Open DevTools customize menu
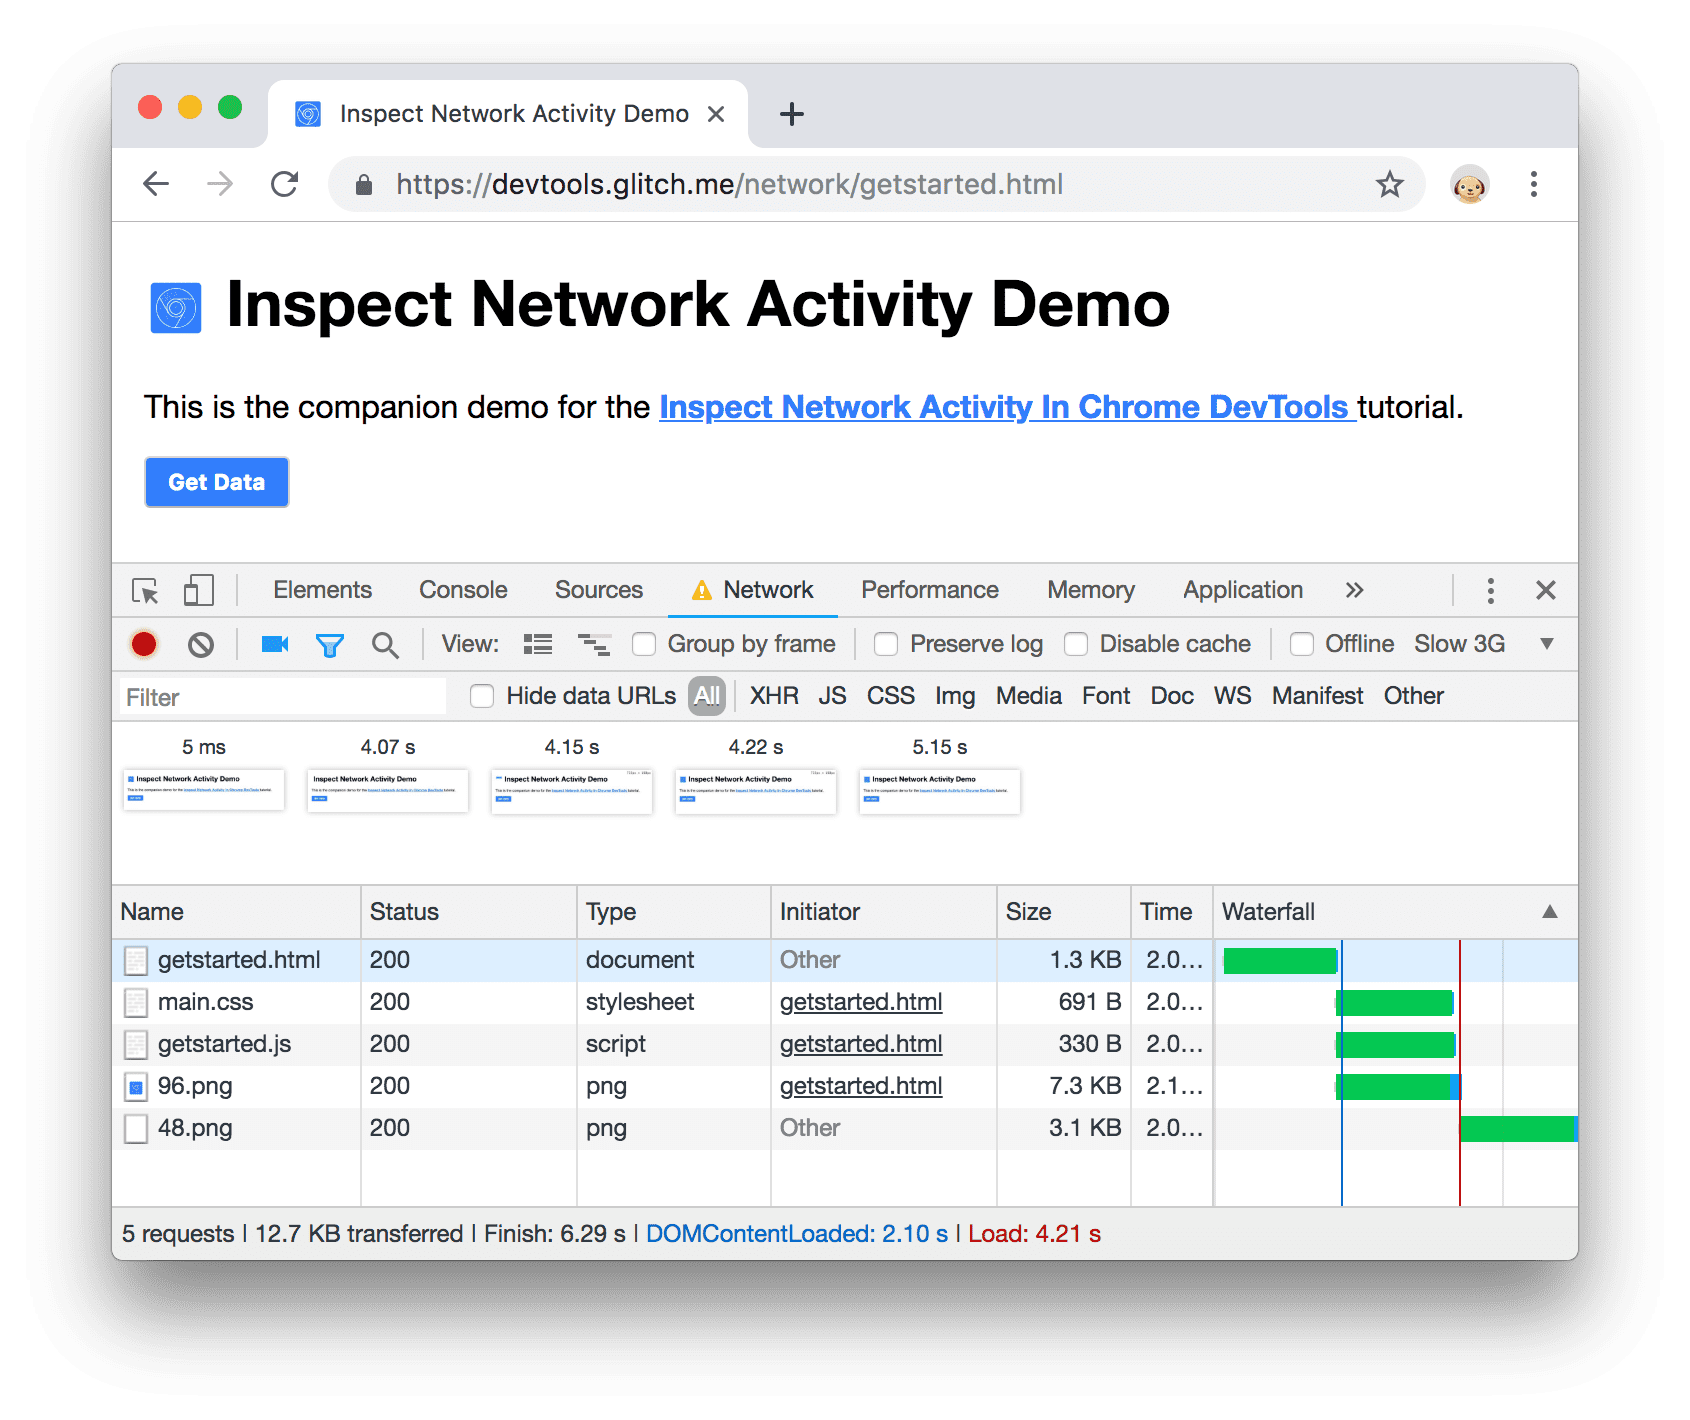 tap(1490, 590)
